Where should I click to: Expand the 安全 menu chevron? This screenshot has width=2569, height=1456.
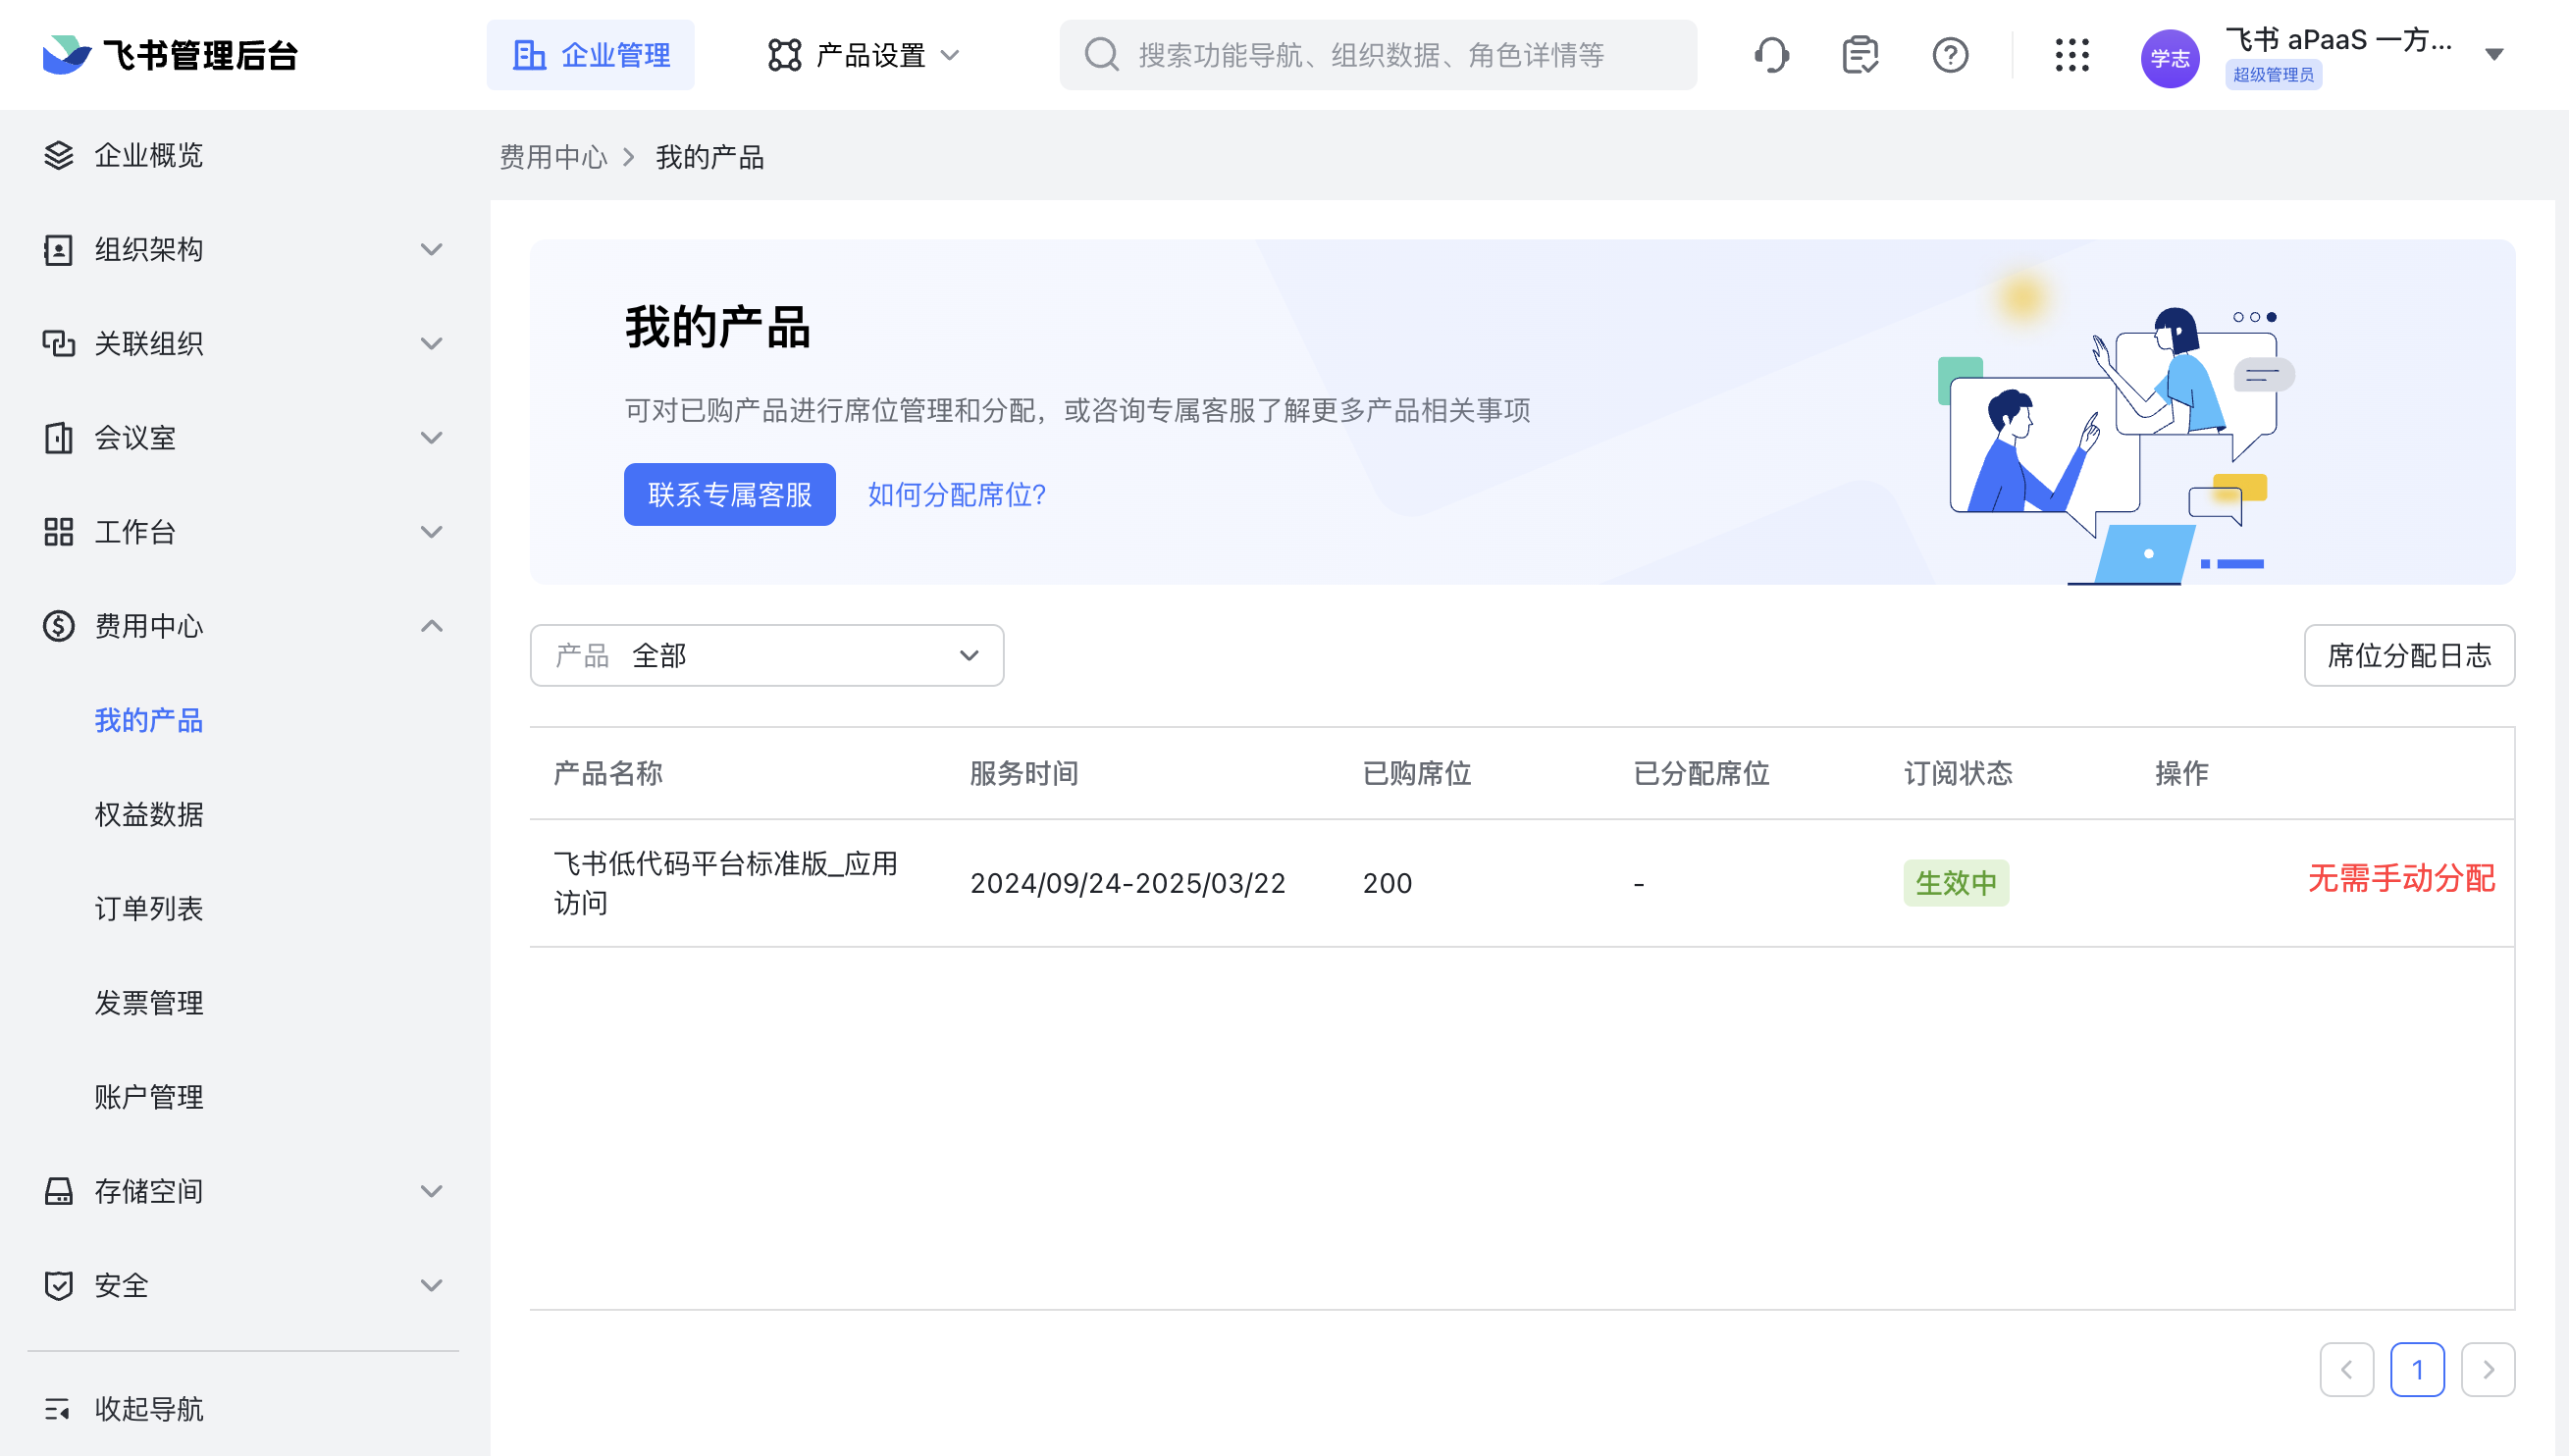[x=431, y=1285]
